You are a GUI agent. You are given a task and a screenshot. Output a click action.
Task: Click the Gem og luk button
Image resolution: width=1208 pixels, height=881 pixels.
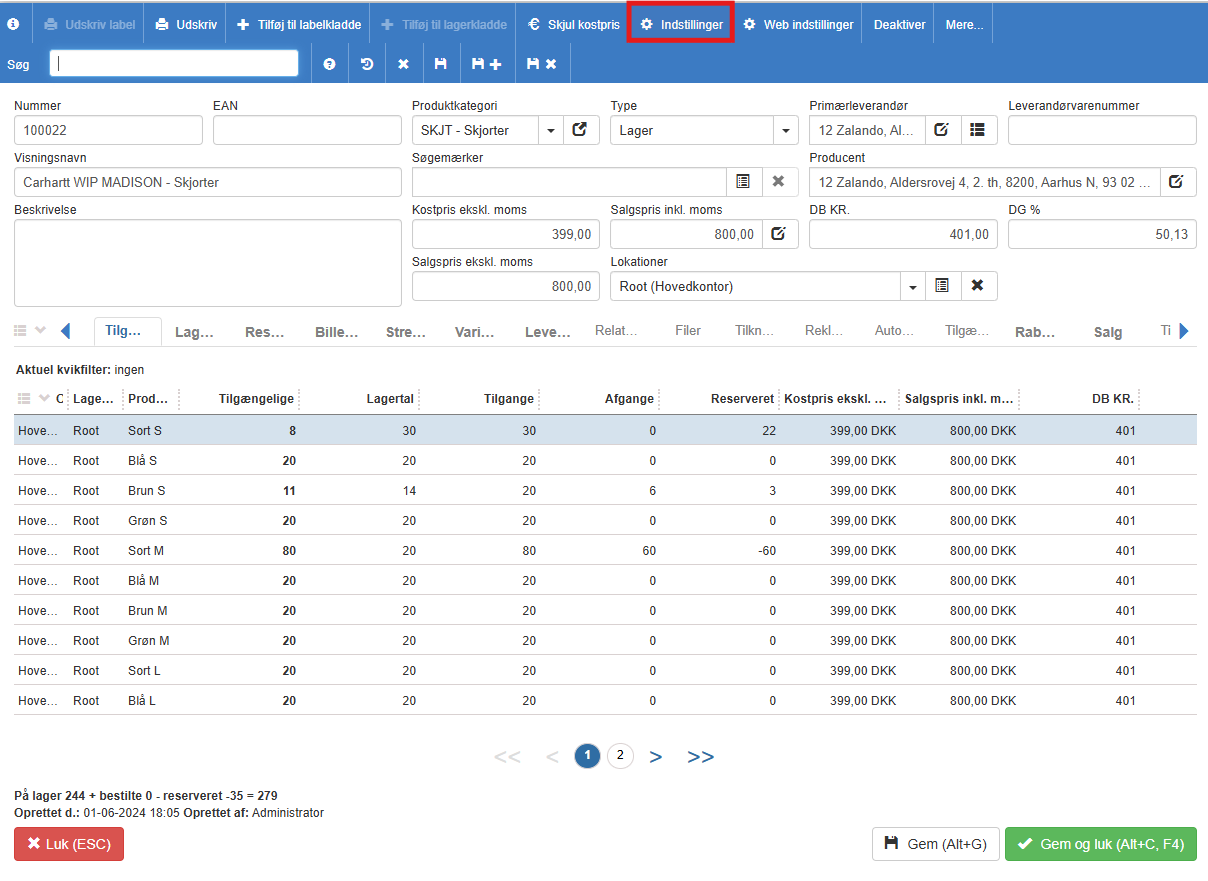[x=1100, y=844]
